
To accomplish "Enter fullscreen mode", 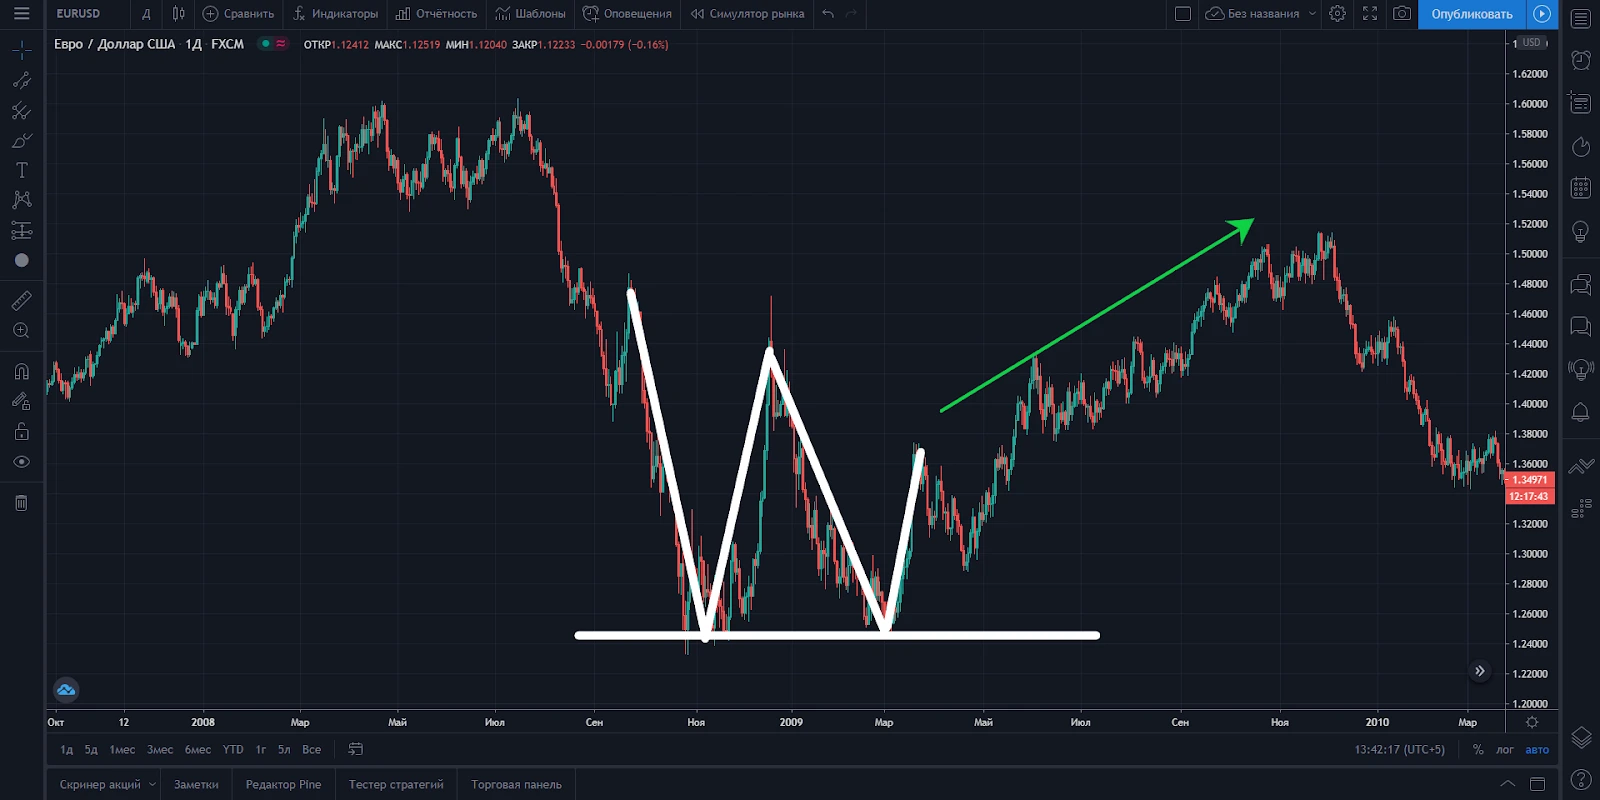I will coord(1370,14).
